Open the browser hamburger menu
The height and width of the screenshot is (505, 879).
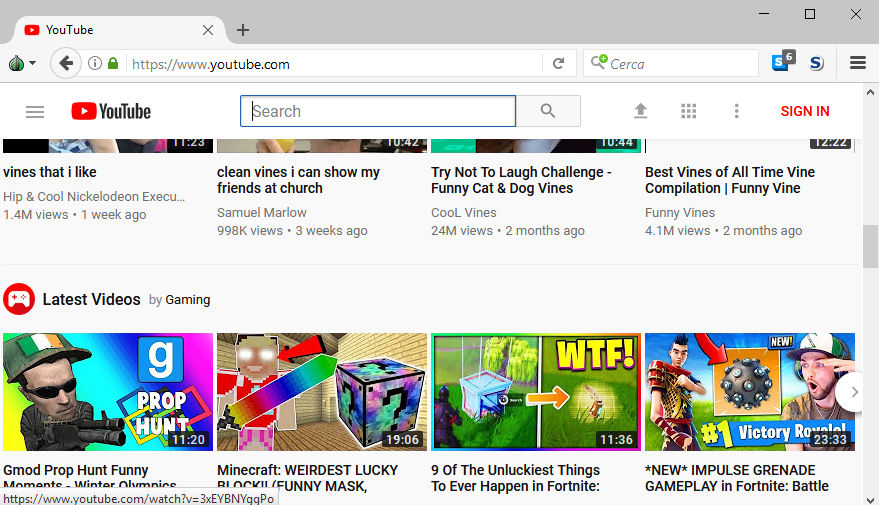(x=858, y=63)
